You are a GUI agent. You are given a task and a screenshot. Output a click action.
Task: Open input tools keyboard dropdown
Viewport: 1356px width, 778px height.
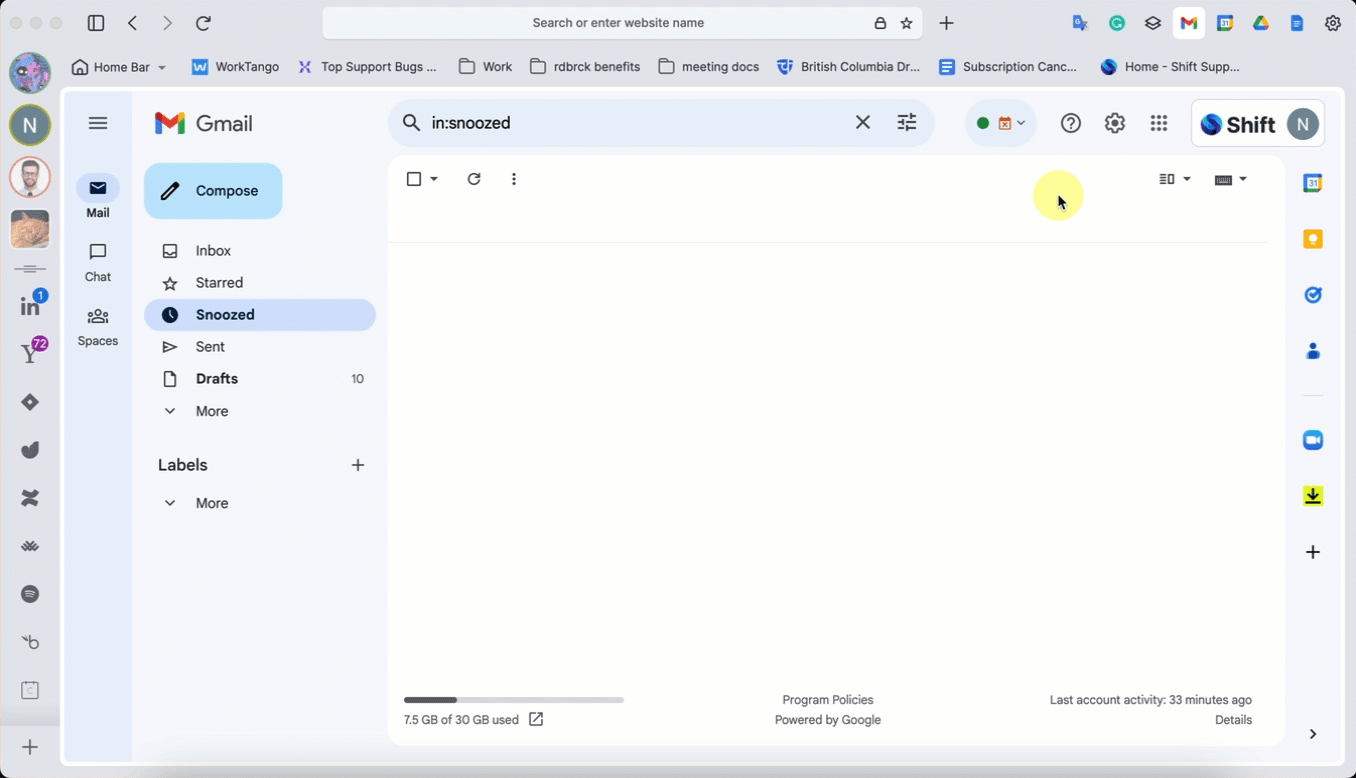(1231, 179)
